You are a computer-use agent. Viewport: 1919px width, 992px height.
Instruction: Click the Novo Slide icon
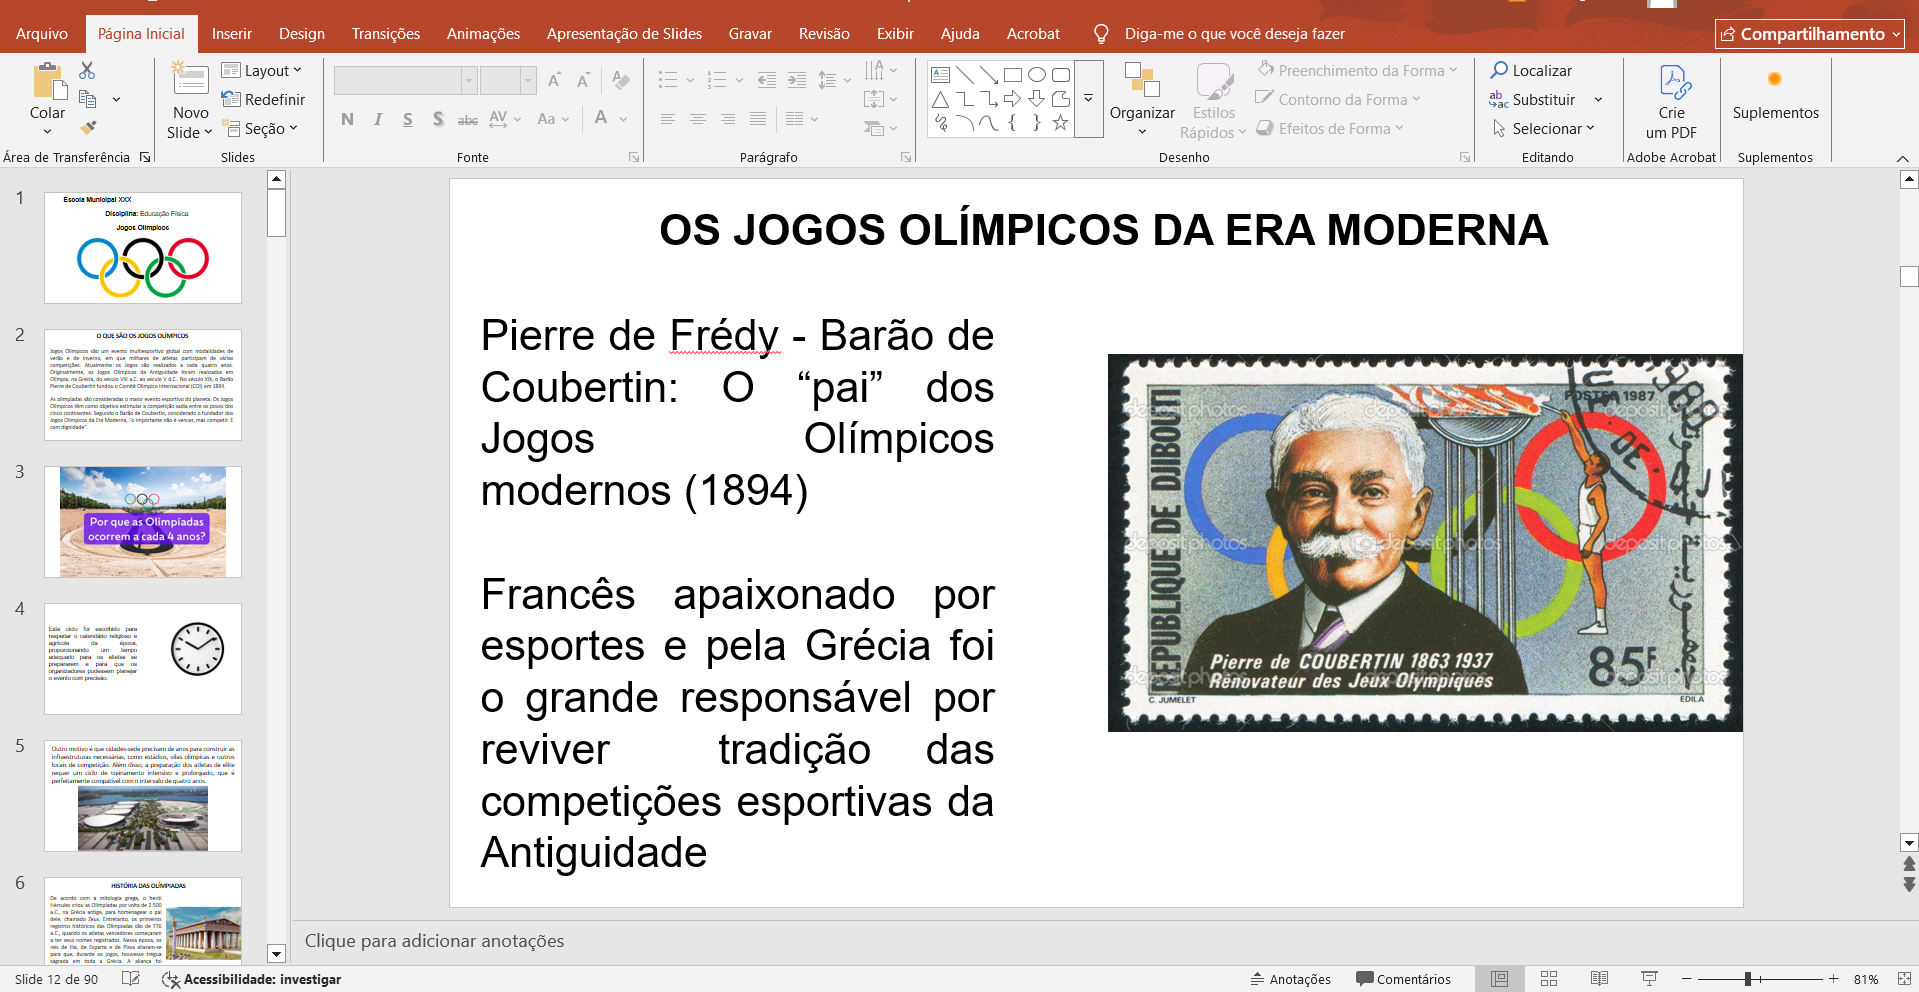click(x=190, y=79)
